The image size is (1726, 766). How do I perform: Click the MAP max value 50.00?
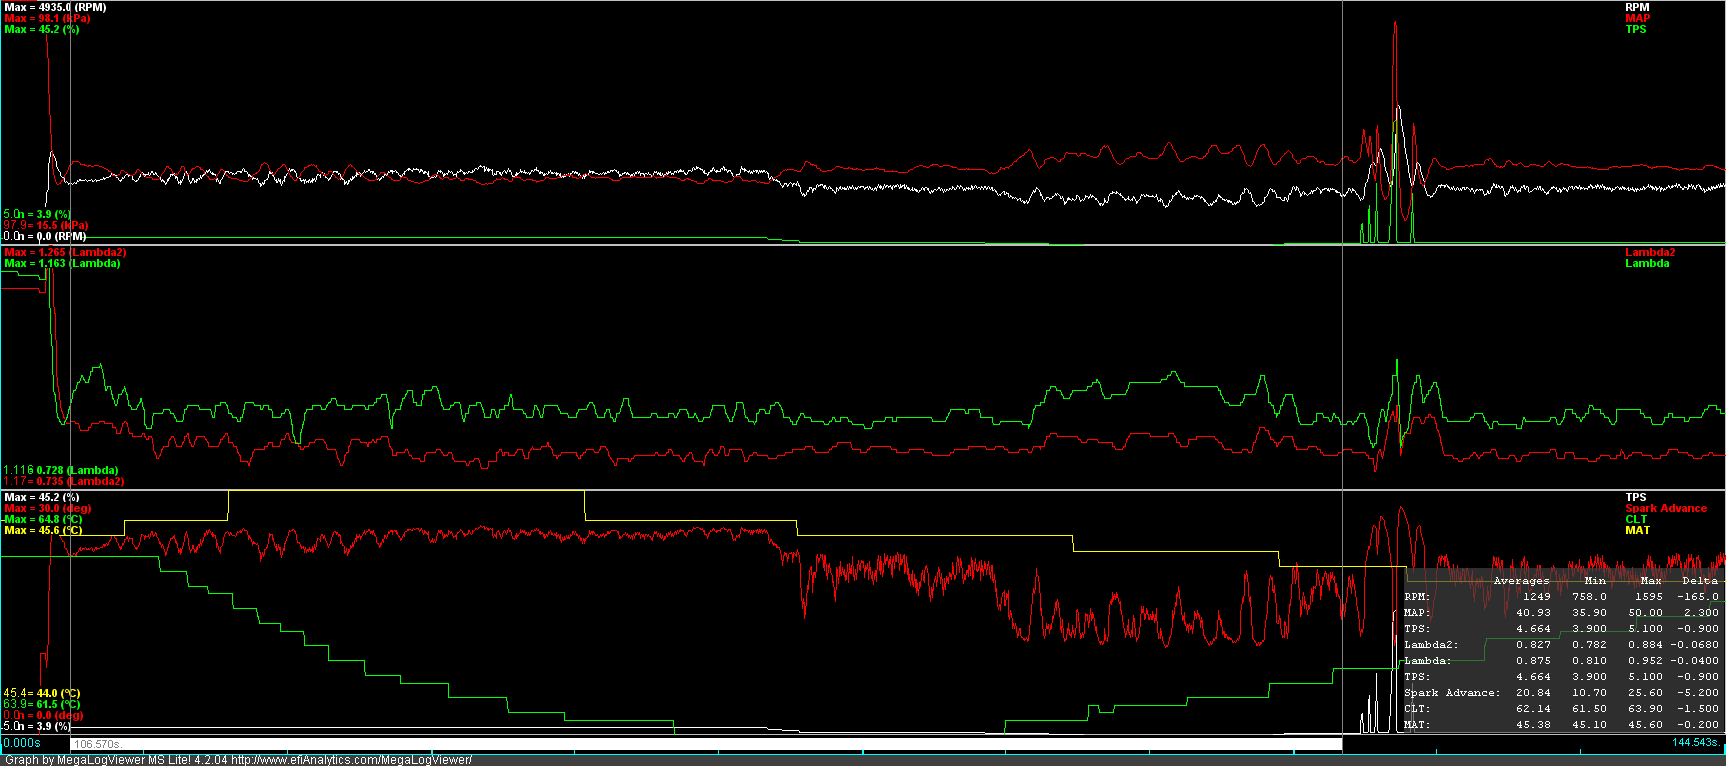1645,612
